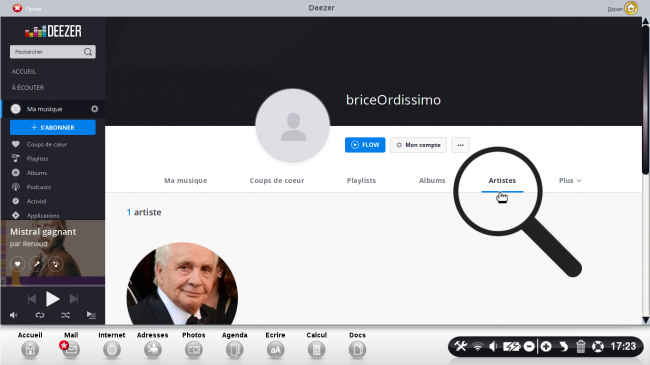This screenshot has width=650, height=365.
Task: Toggle repeat mode
Action: point(40,315)
